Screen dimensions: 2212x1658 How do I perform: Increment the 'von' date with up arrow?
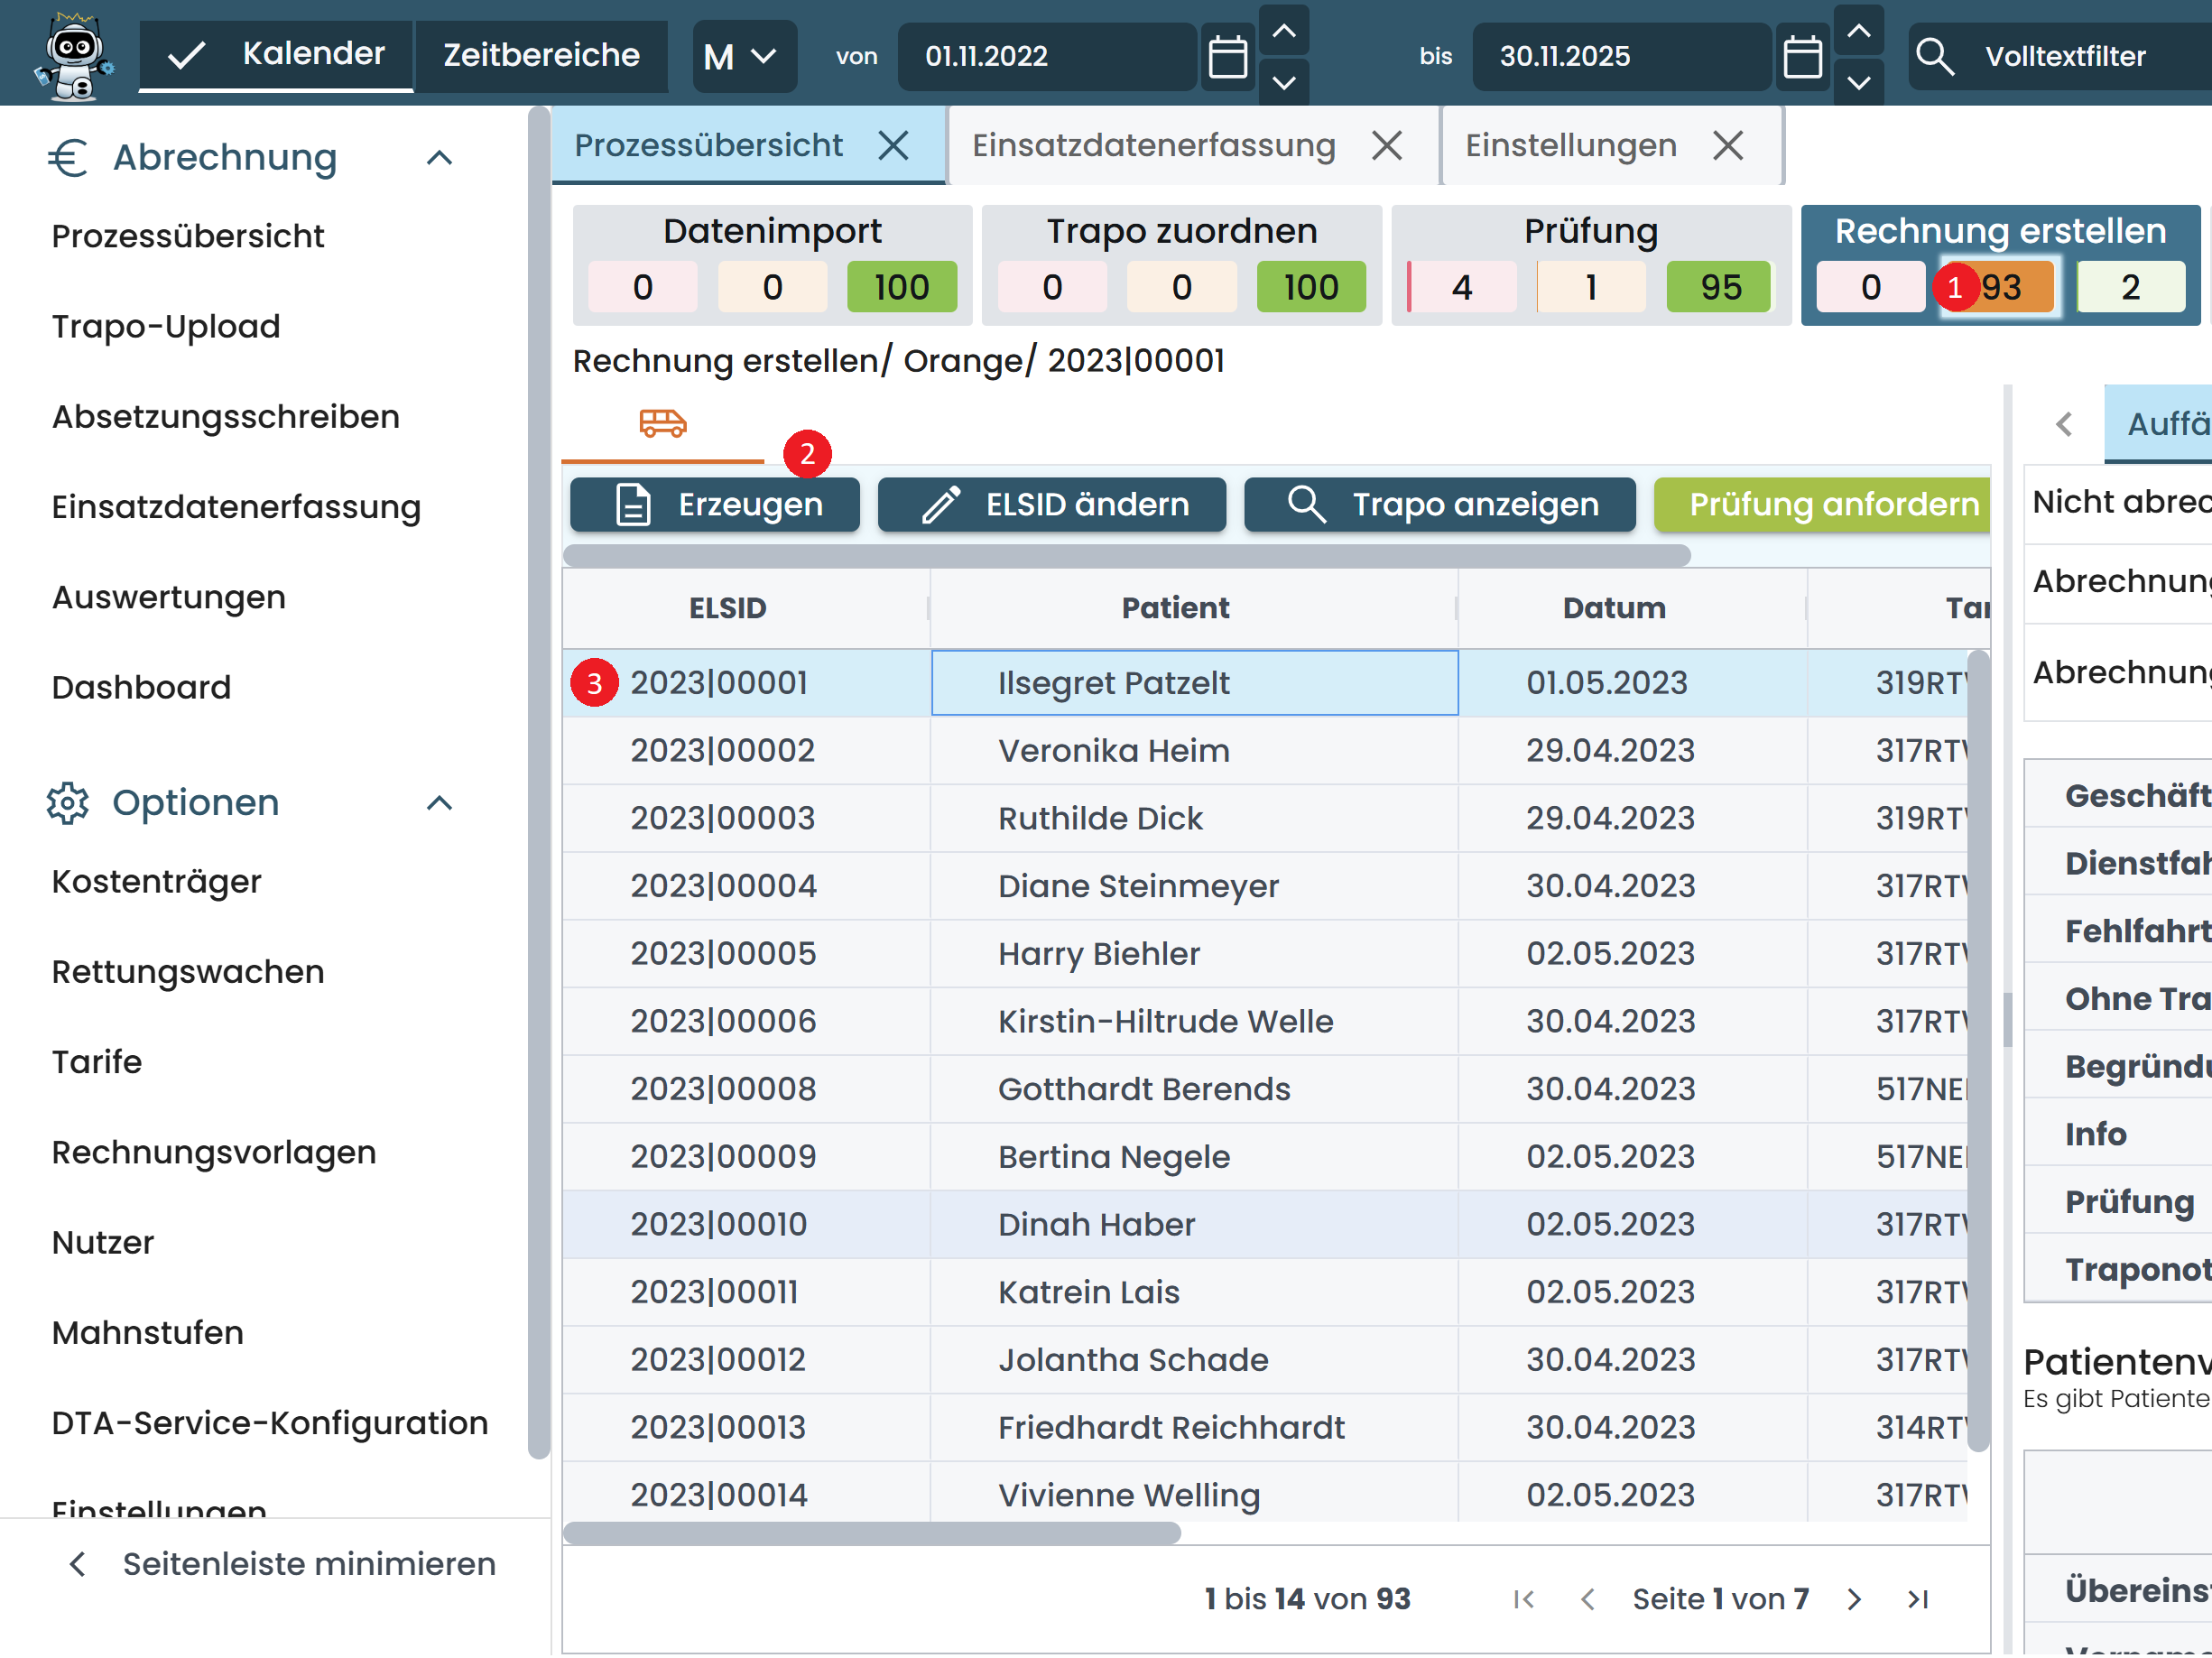[x=1284, y=31]
